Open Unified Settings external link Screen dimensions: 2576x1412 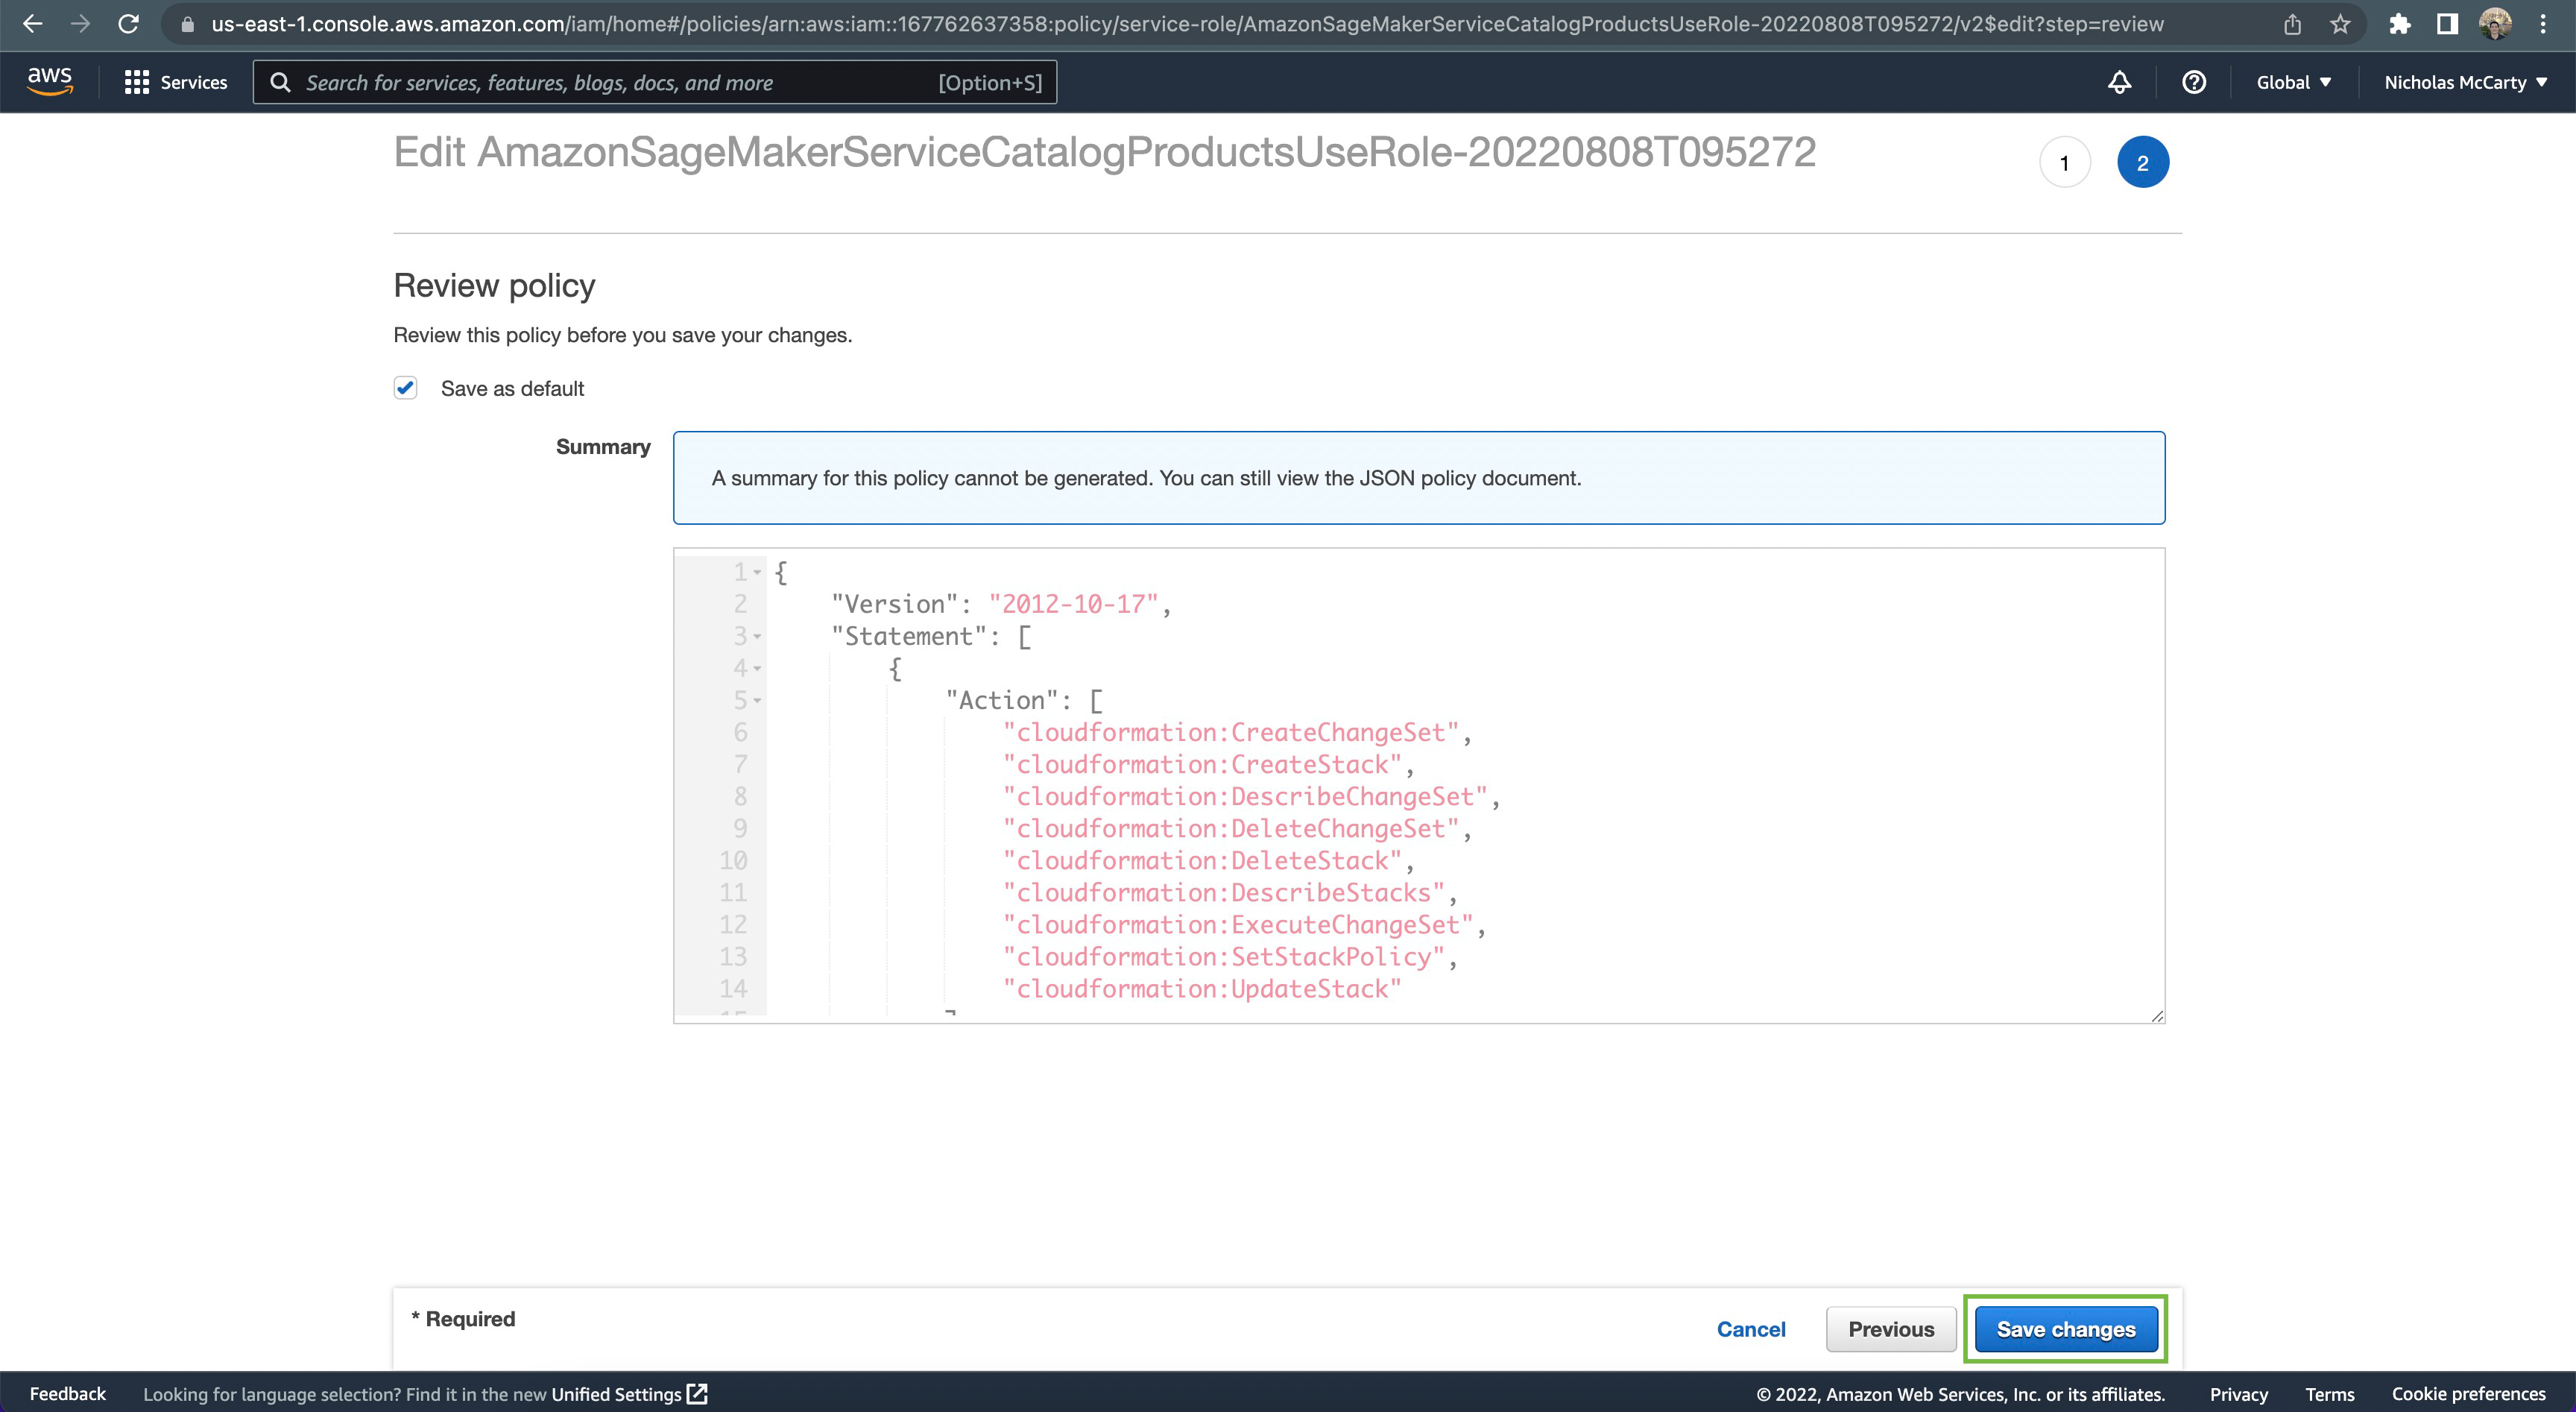628,1393
